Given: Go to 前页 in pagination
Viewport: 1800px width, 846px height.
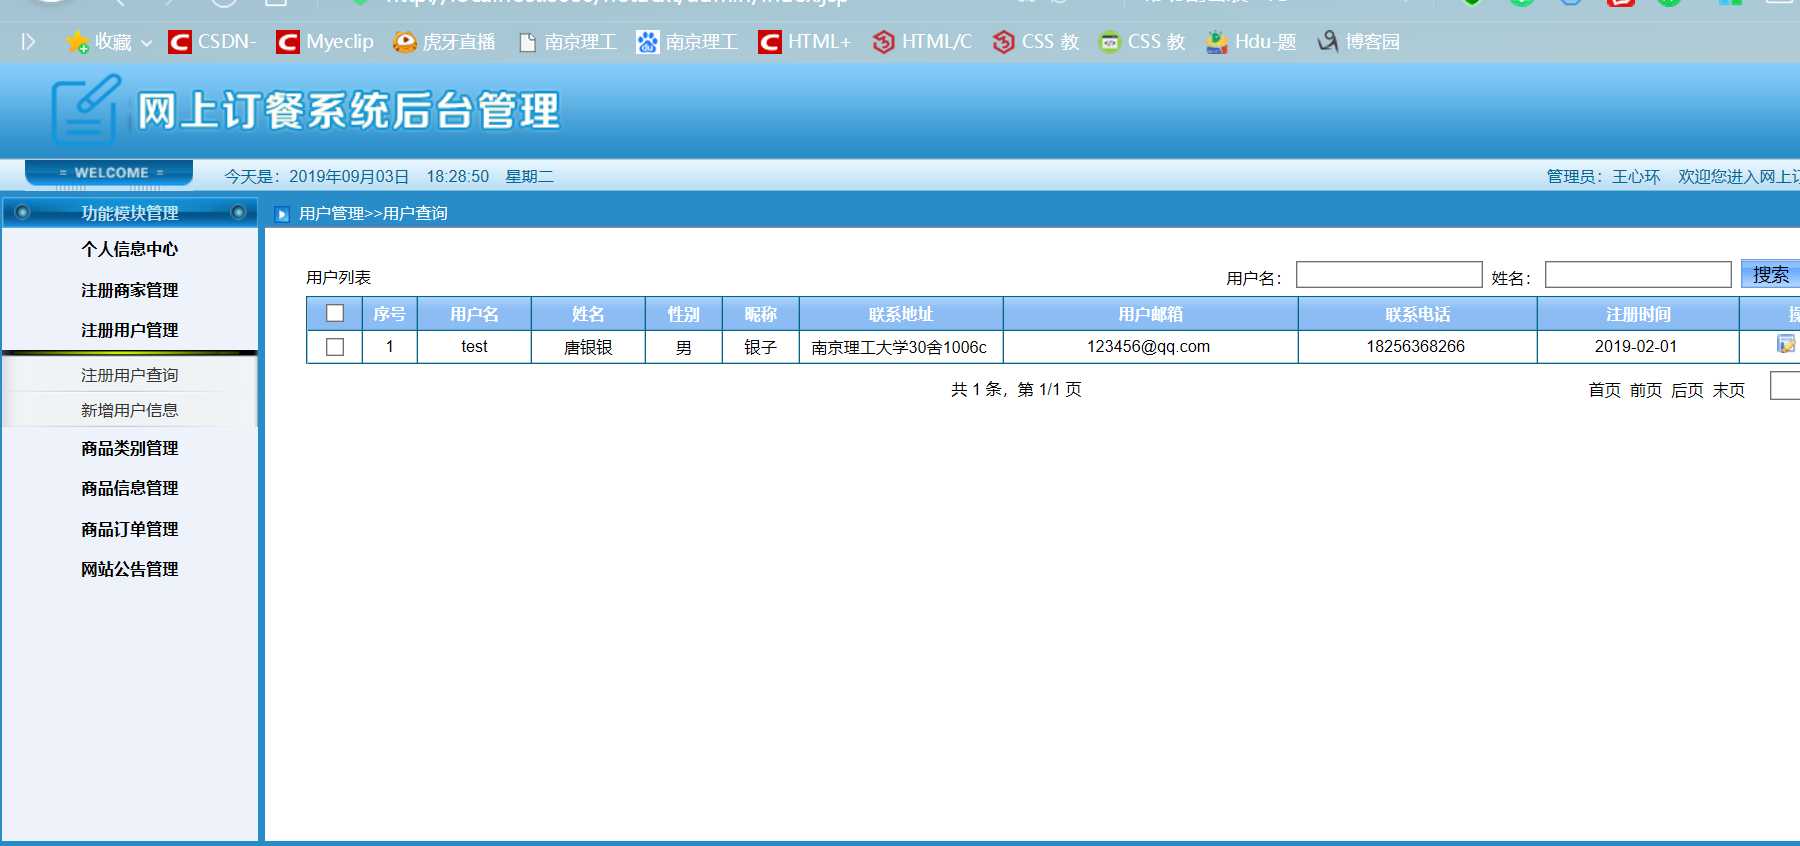Looking at the screenshot, I should pos(1645,390).
